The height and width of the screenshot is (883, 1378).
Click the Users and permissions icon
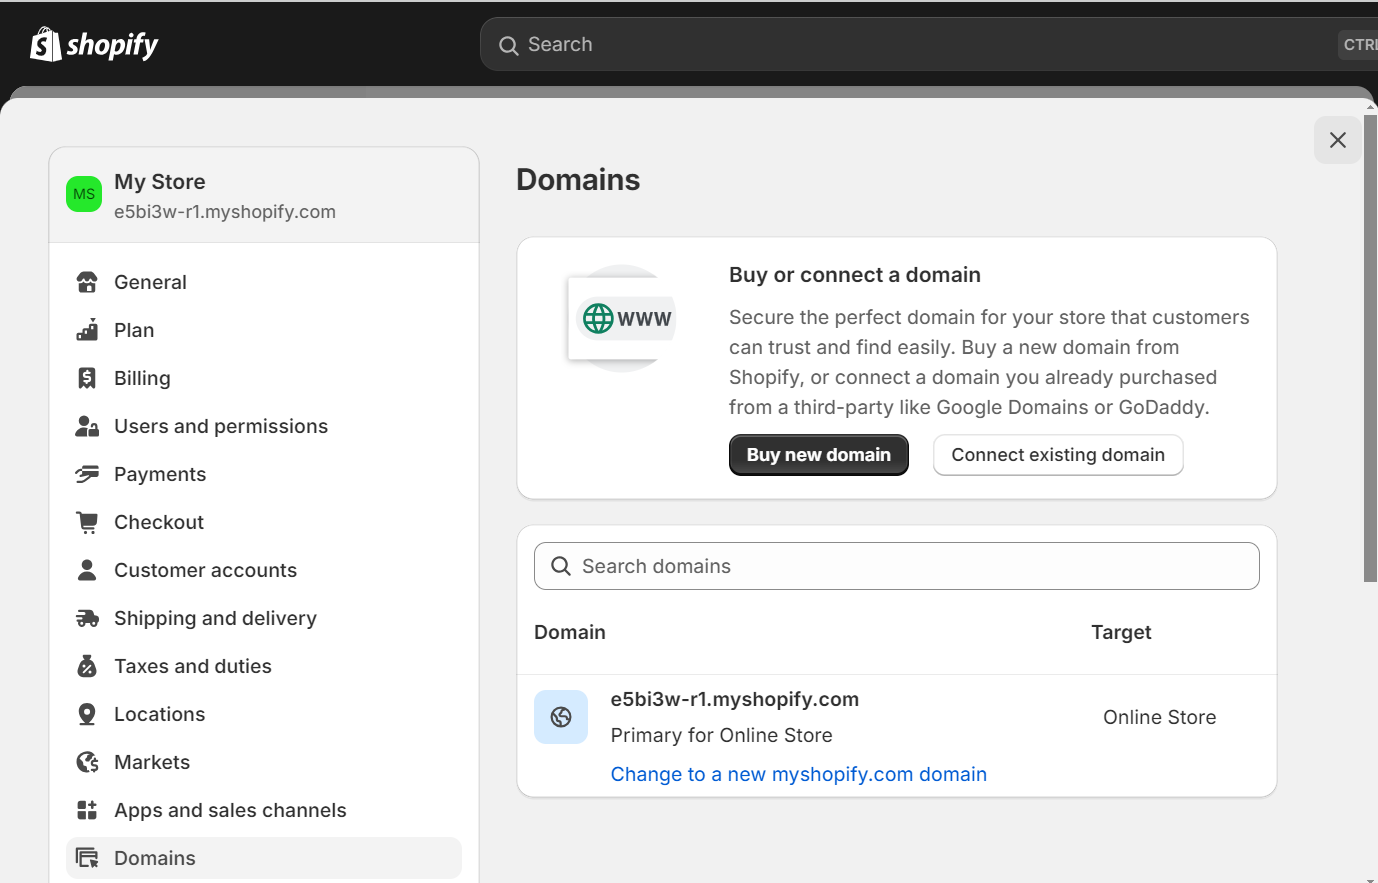(87, 426)
